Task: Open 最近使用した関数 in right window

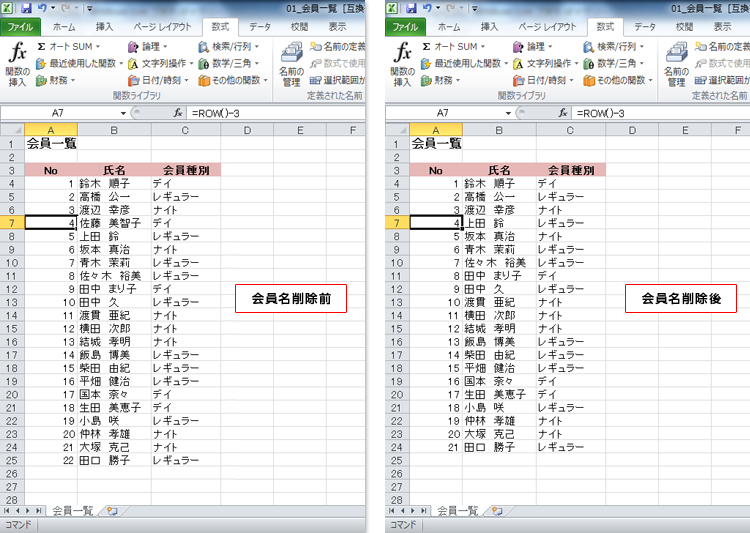Action: coord(464,63)
